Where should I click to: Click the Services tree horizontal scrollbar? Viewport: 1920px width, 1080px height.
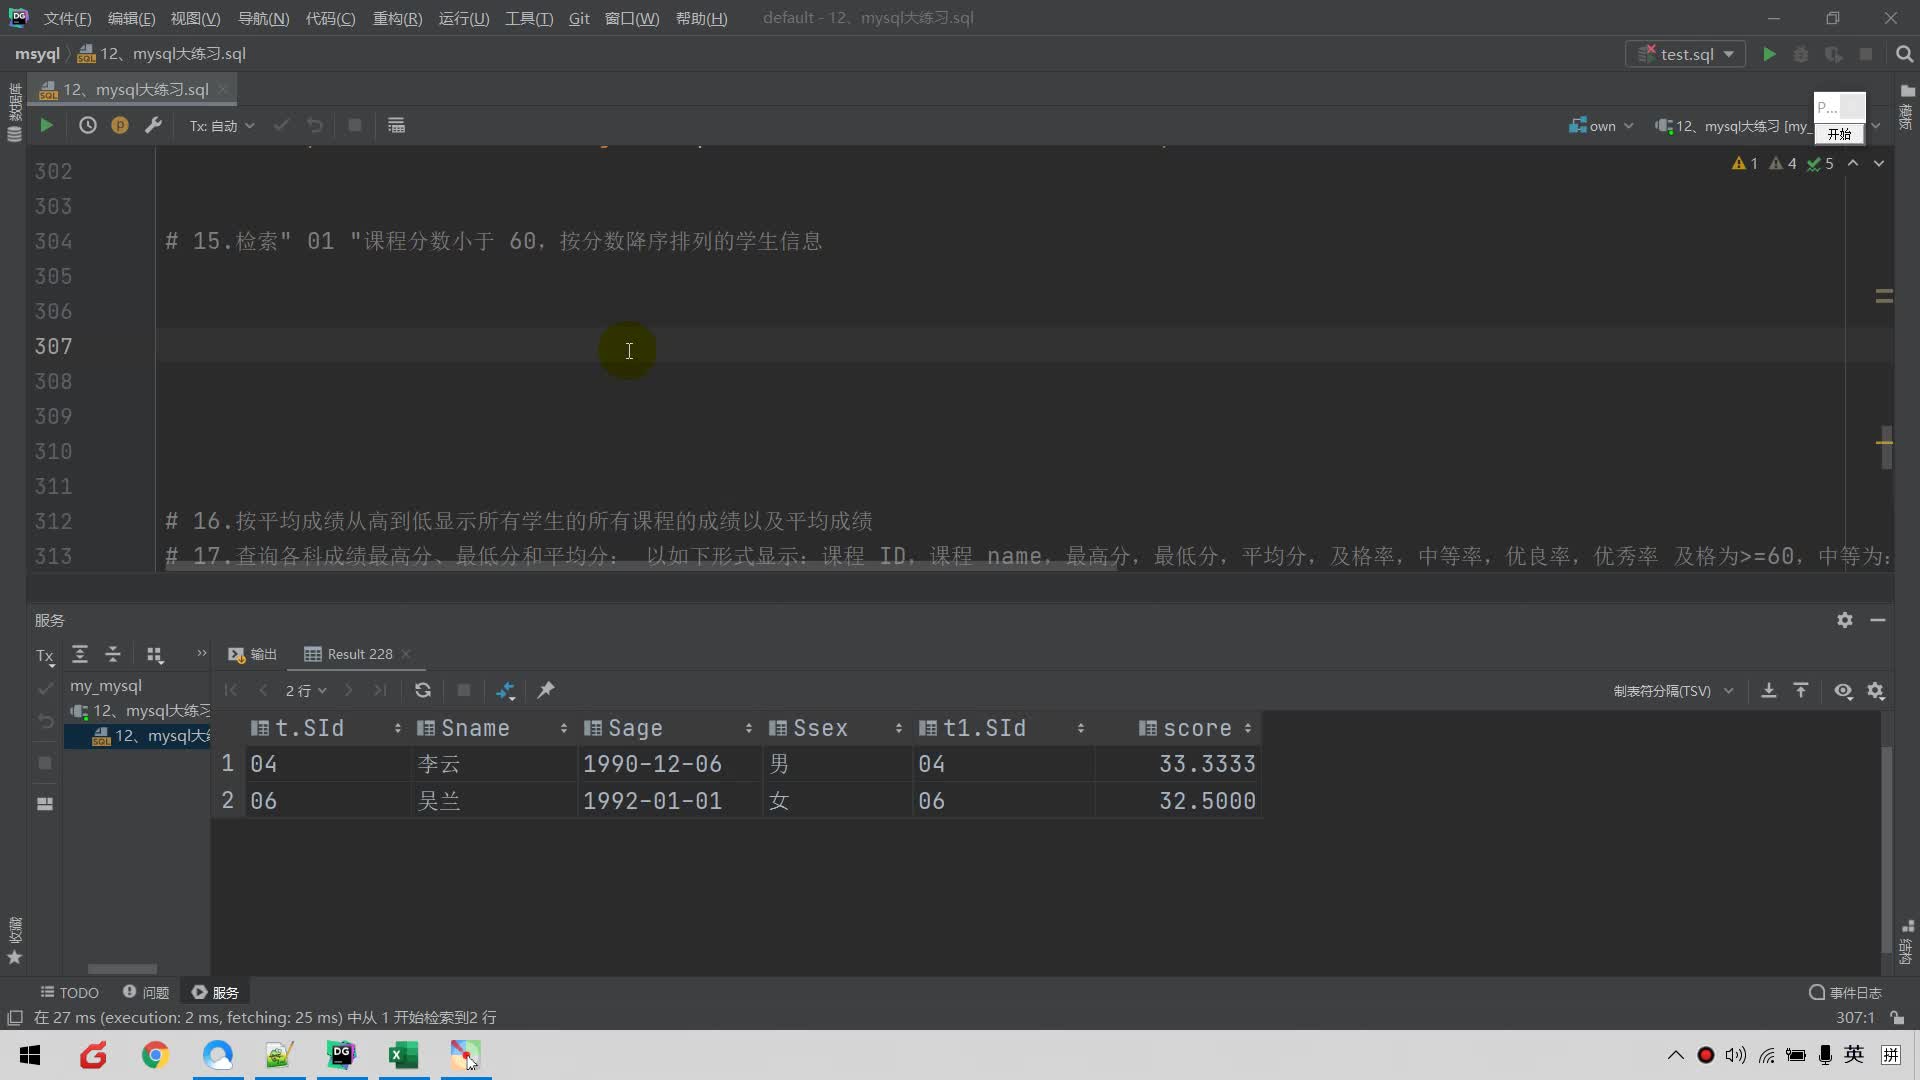pos(122,968)
